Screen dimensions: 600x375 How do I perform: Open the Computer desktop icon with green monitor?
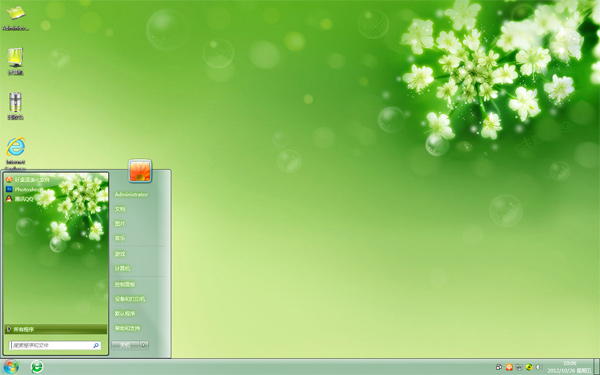click(x=15, y=61)
